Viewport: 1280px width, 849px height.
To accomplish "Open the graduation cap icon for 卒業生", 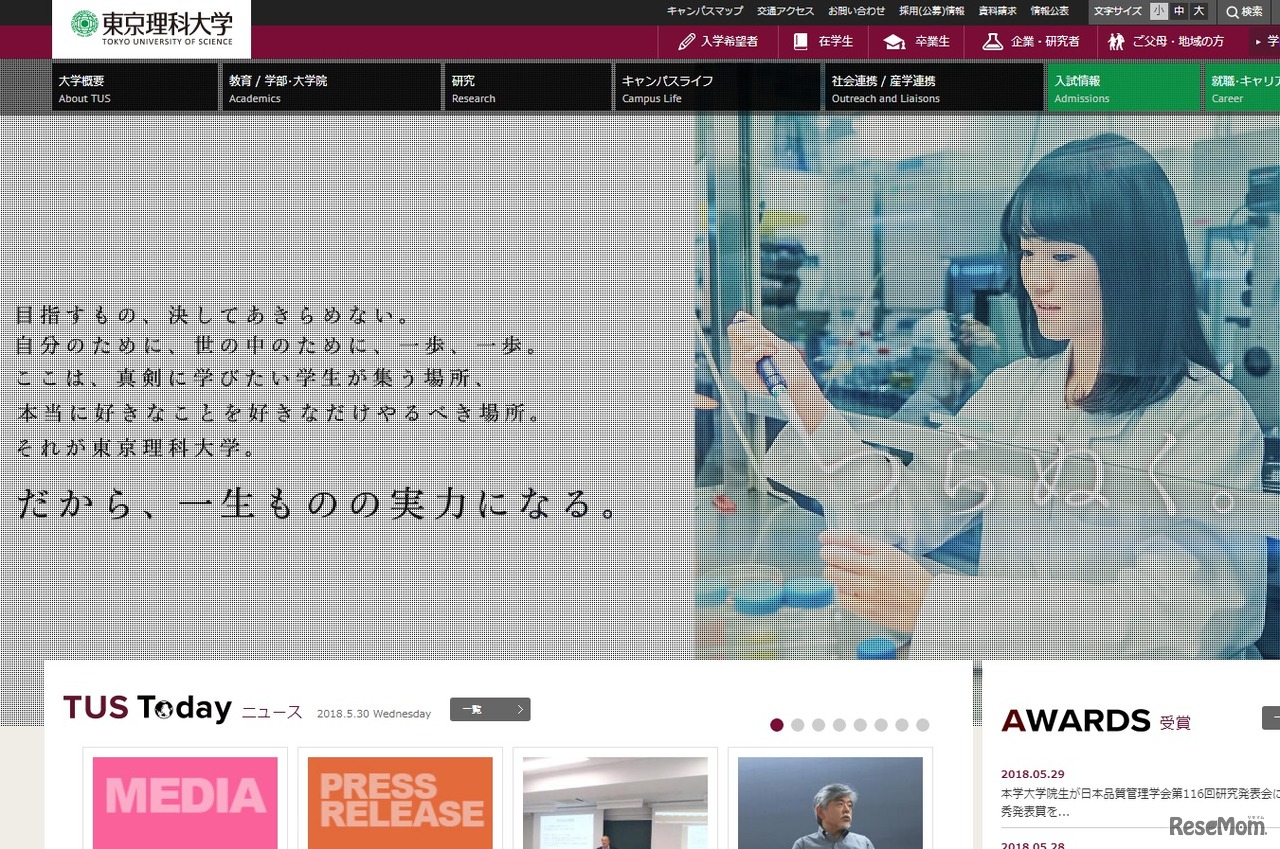I will point(895,42).
